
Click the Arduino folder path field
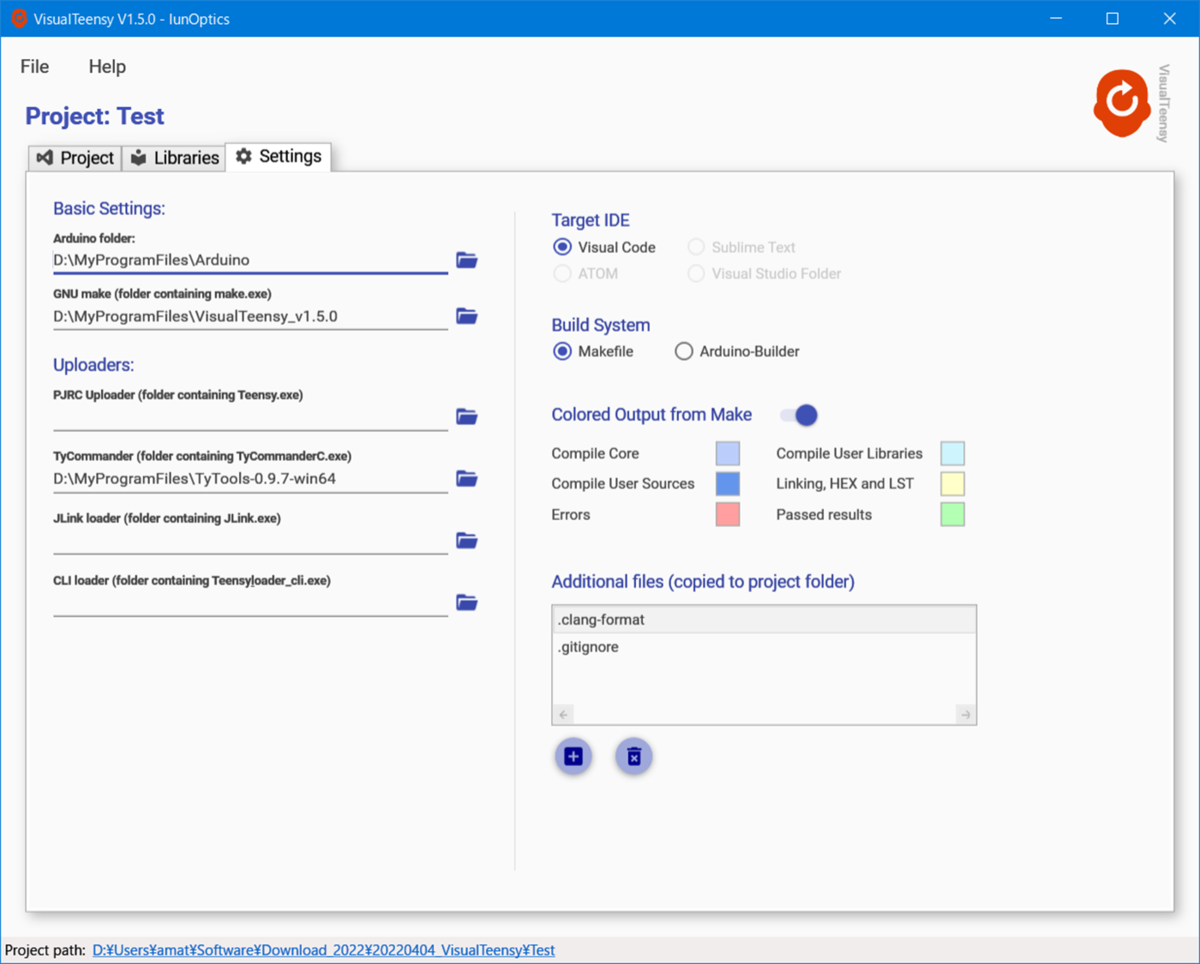[x=250, y=260]
